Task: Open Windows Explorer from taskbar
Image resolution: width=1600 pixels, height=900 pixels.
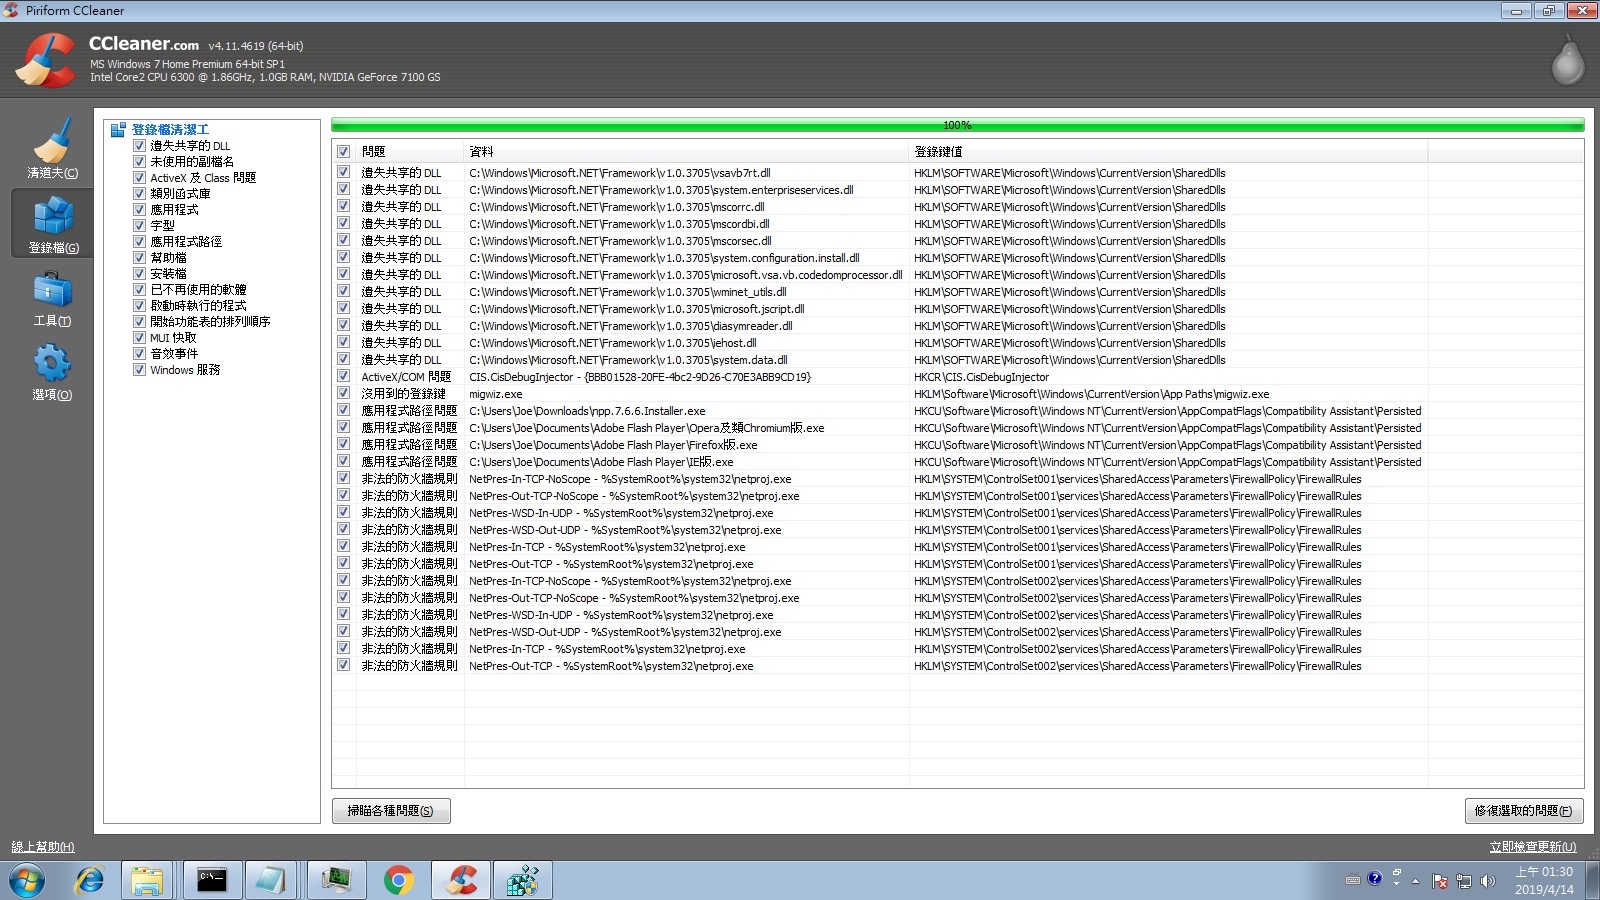Action: point(147,881)
